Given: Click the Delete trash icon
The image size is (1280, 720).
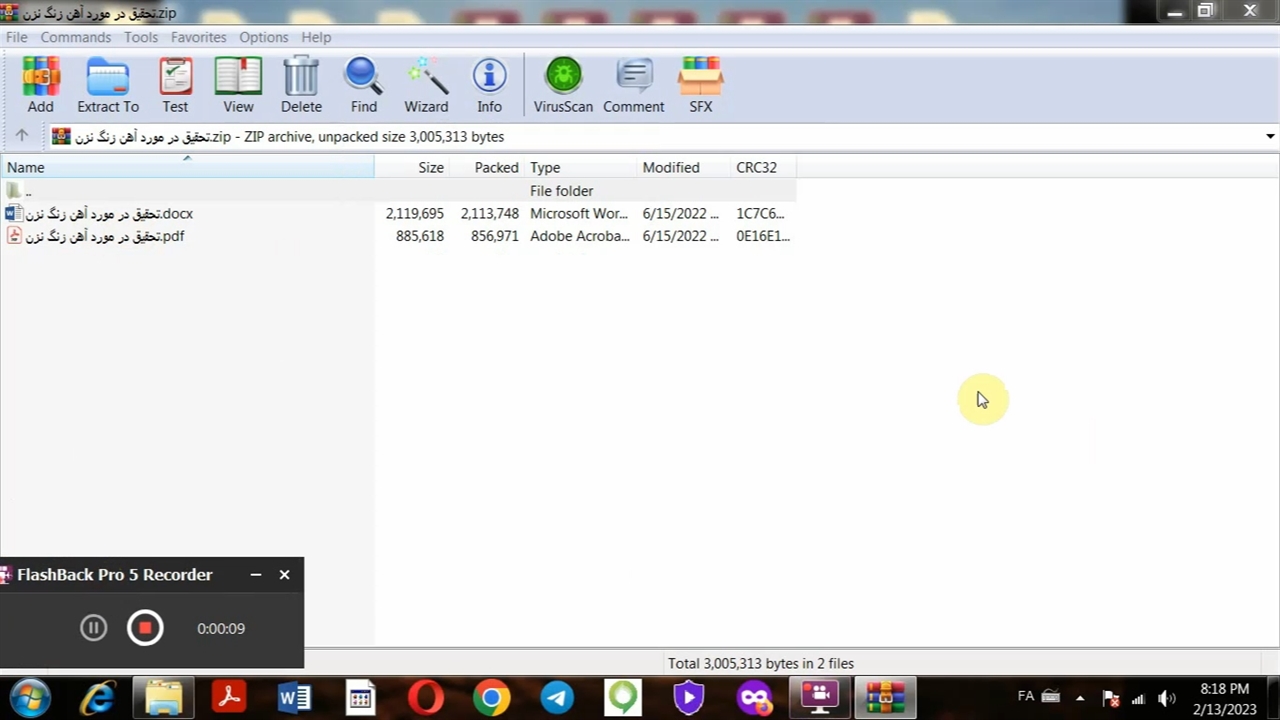Looking at the screenshot, I should tap(301, 84).
